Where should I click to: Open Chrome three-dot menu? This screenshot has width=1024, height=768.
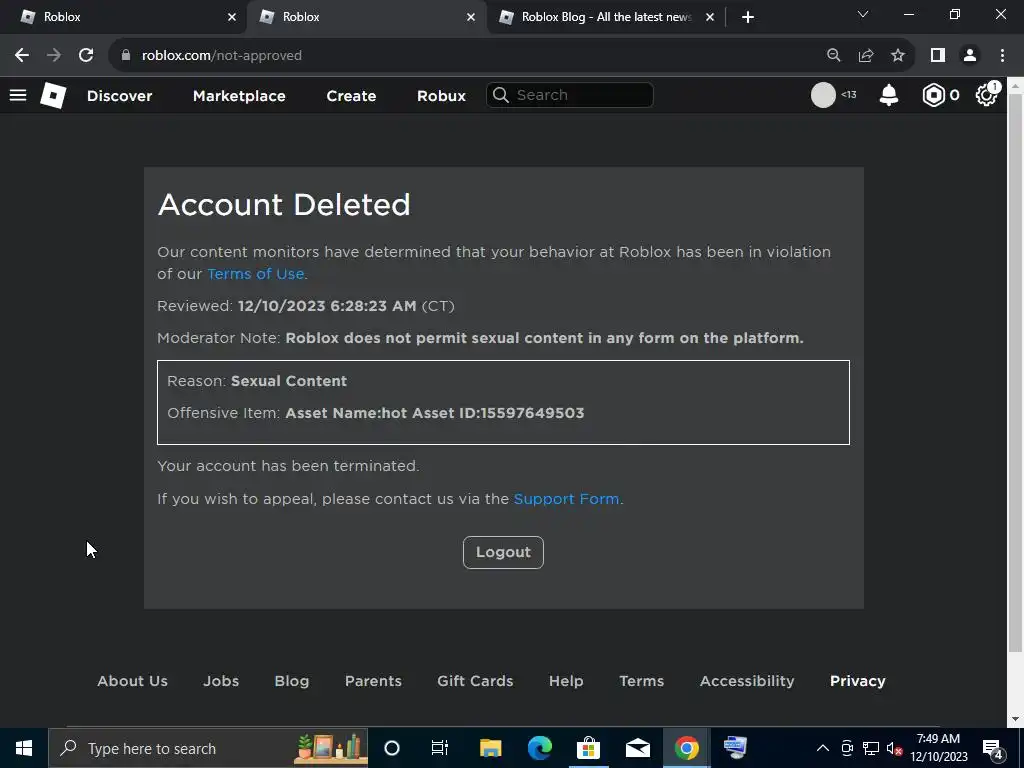click(1002, 56)
